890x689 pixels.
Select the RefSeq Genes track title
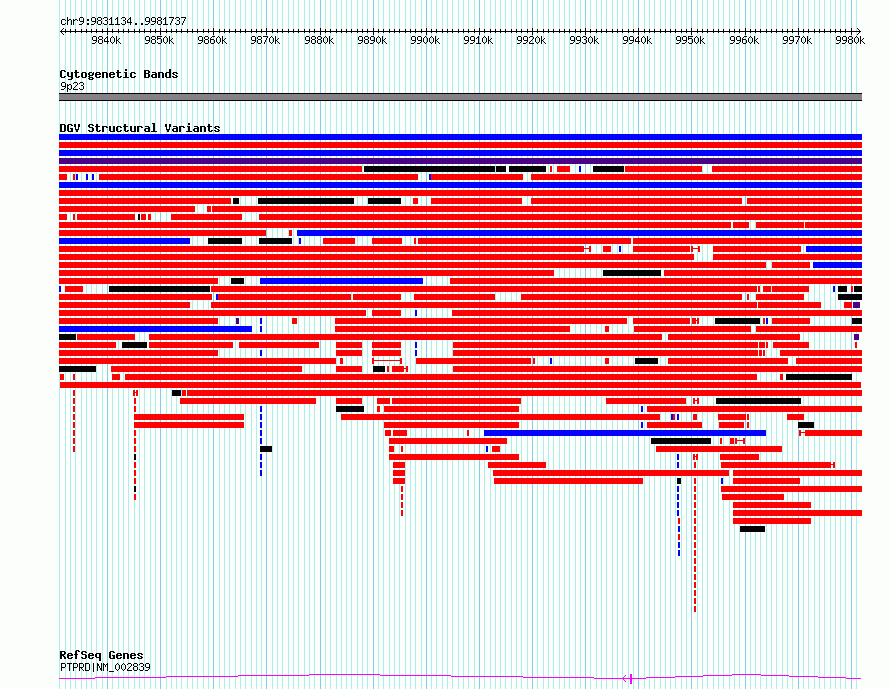click(x=101, y=655)
